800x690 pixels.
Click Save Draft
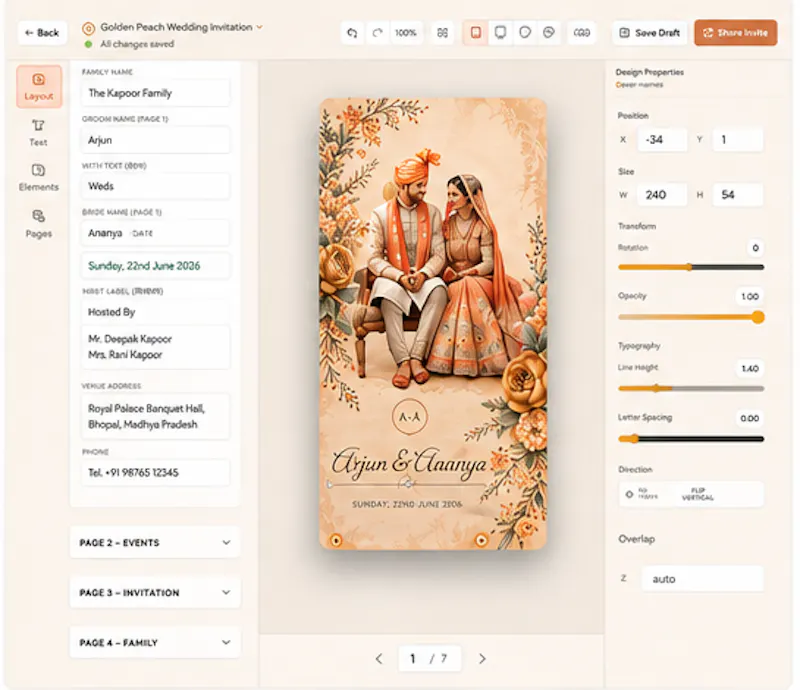tap(649, 33)
